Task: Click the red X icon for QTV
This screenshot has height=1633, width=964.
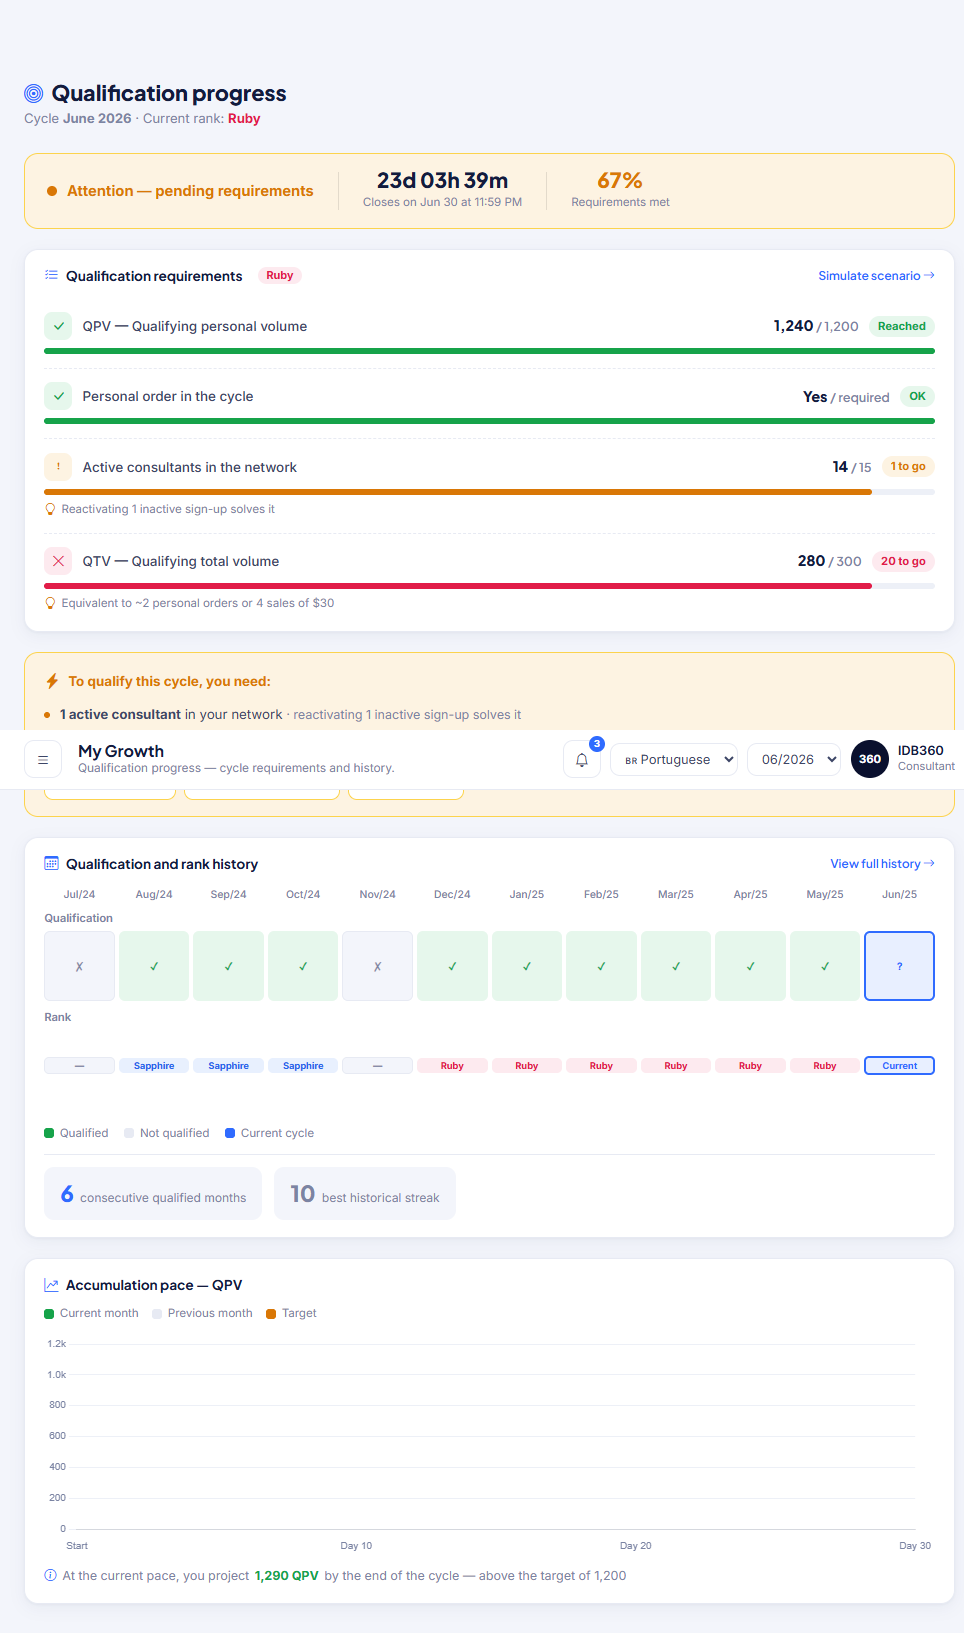Action: point(58,561)
